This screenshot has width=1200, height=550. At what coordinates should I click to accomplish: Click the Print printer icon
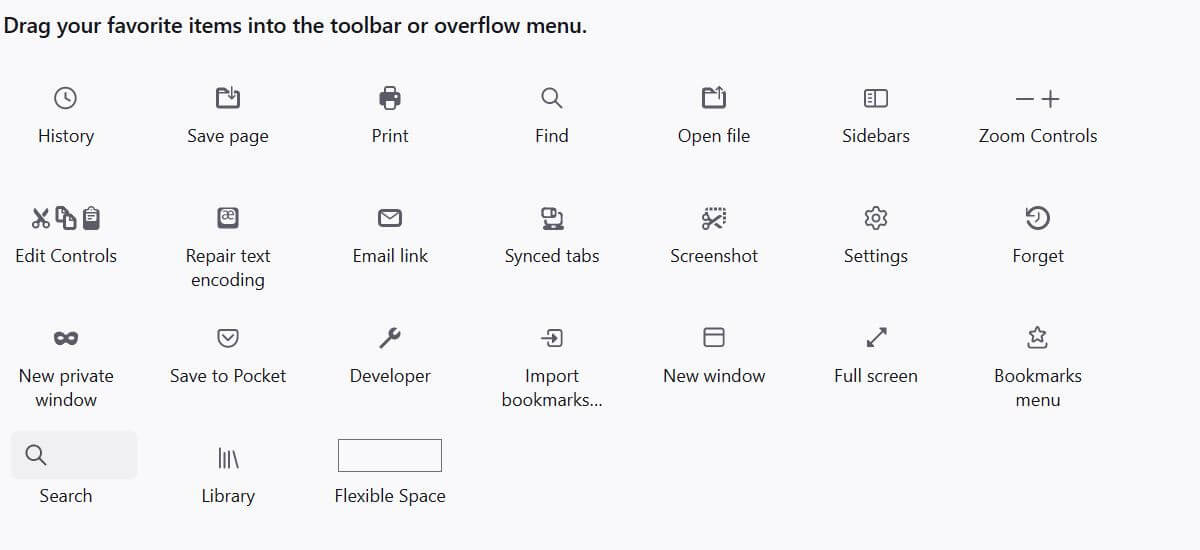click(x=390, y=98)
